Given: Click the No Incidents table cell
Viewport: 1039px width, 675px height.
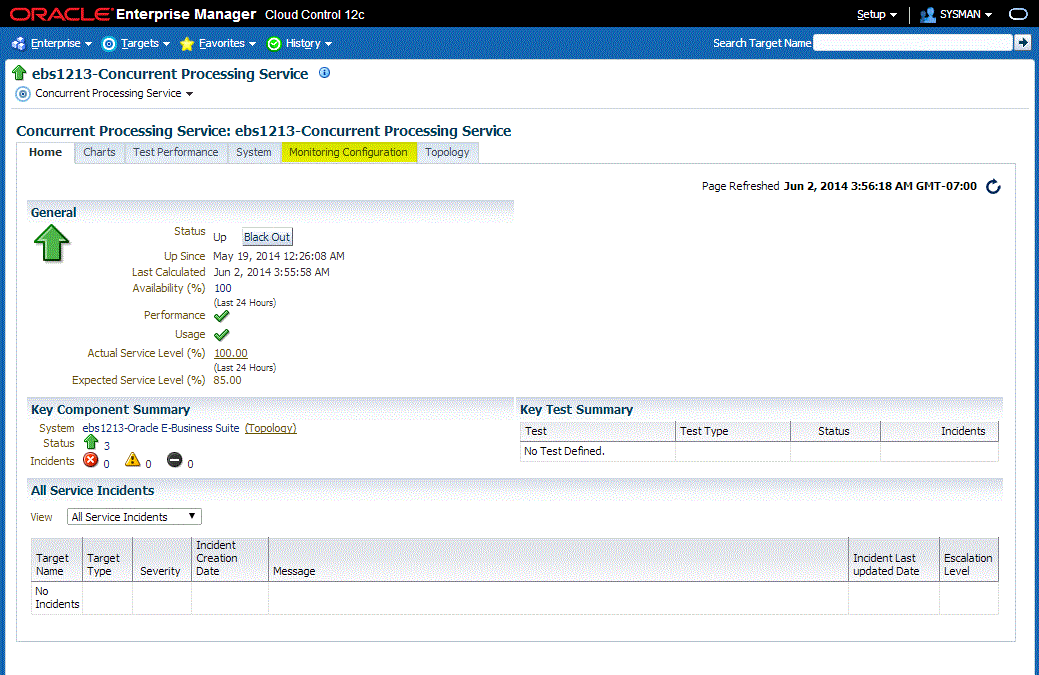Looking at the screenshot, I should point(57,598).
